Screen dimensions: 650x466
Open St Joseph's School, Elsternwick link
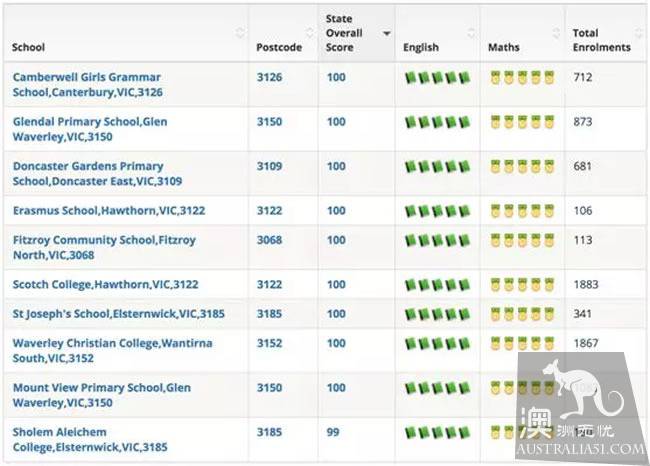(119, 314)
